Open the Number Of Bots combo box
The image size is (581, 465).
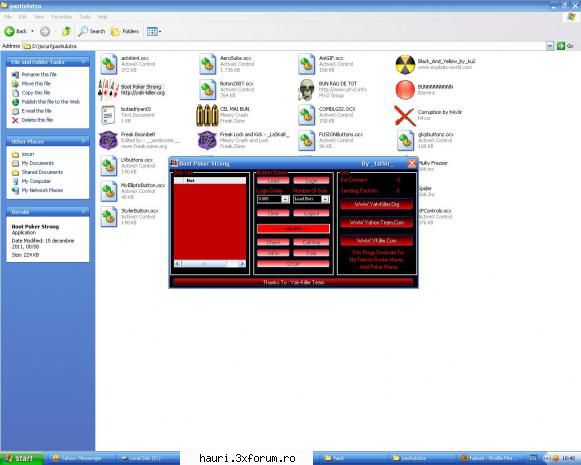(325, 199)
